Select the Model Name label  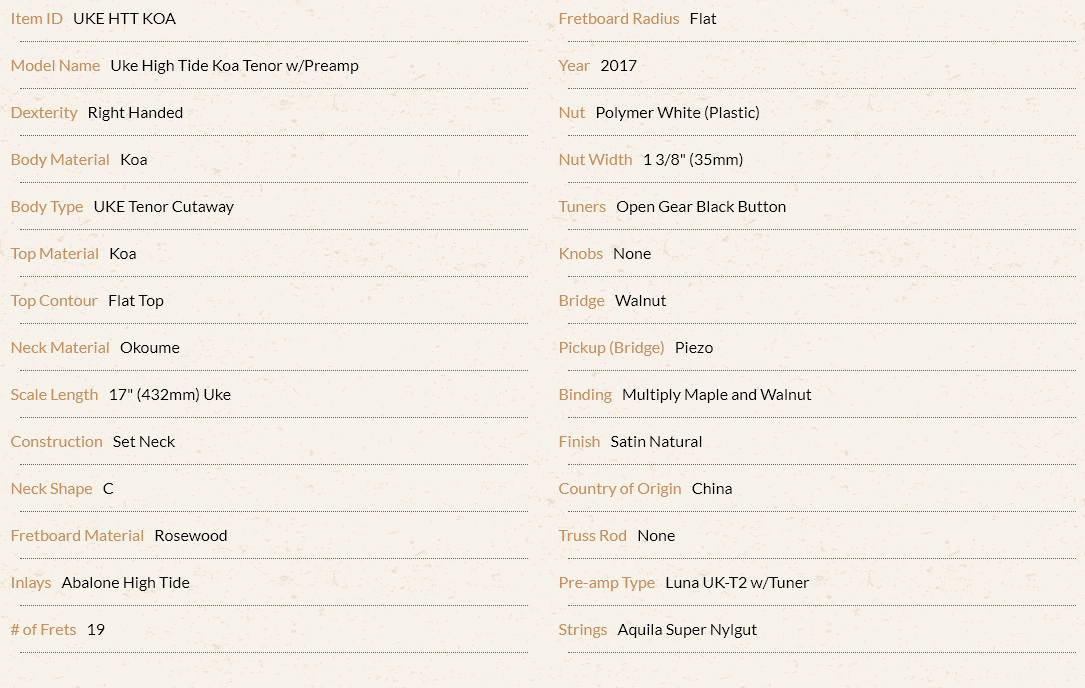click(55, 66)
